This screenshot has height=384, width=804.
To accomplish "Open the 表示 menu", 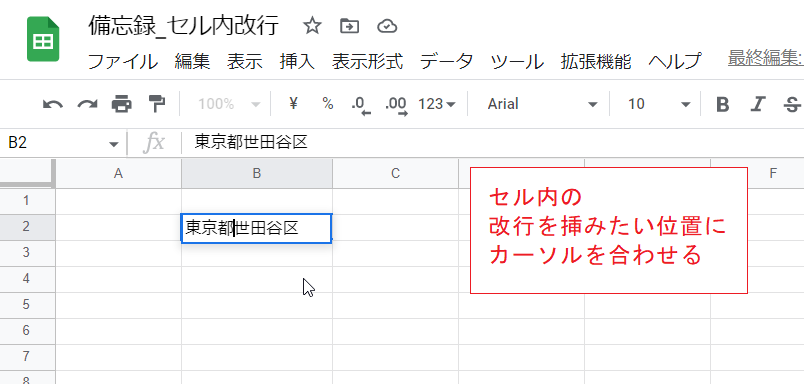I will tap(245, 62).
